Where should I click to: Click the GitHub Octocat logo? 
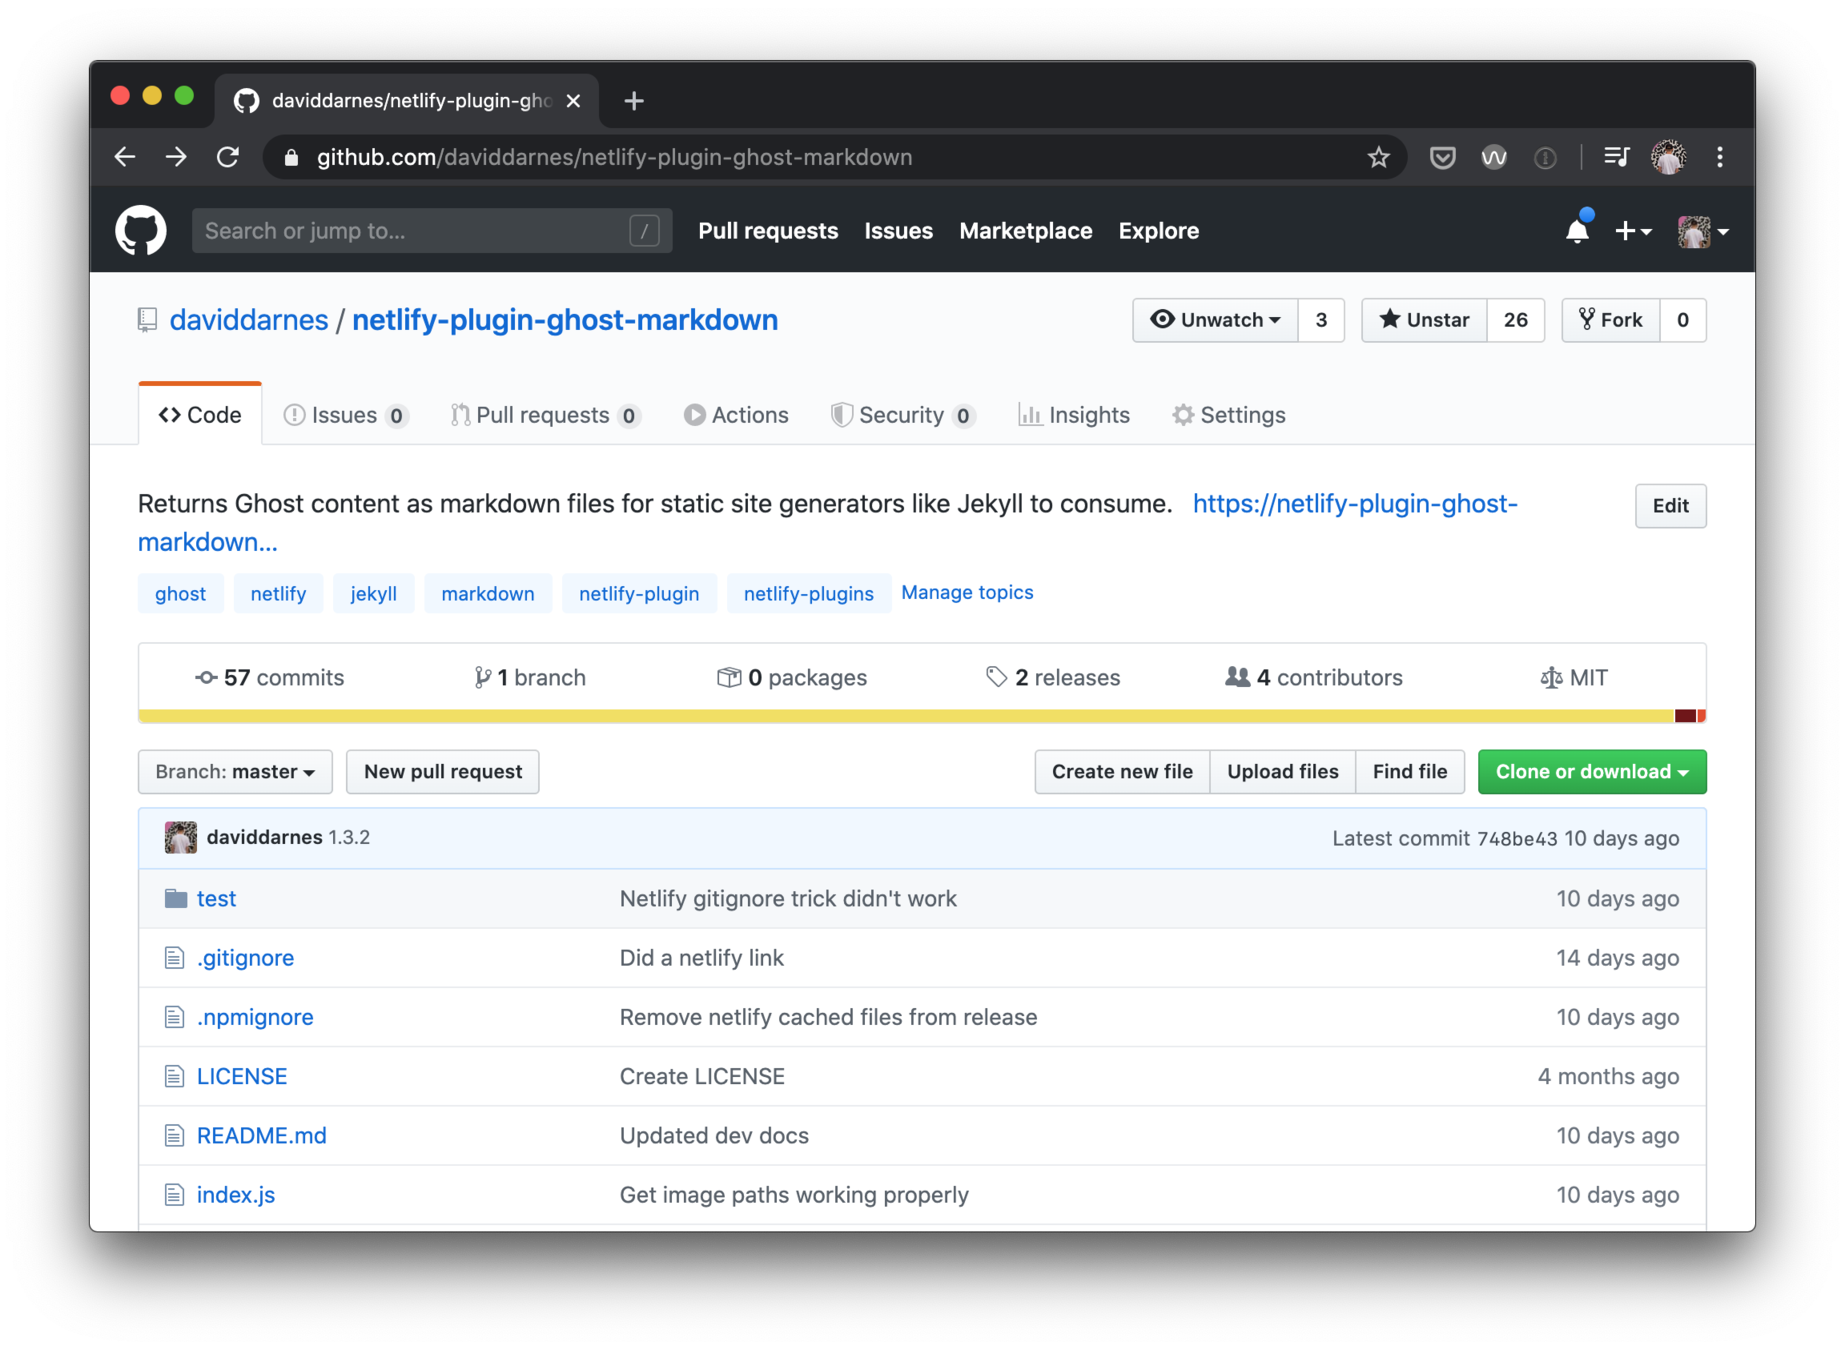point(140,231)
